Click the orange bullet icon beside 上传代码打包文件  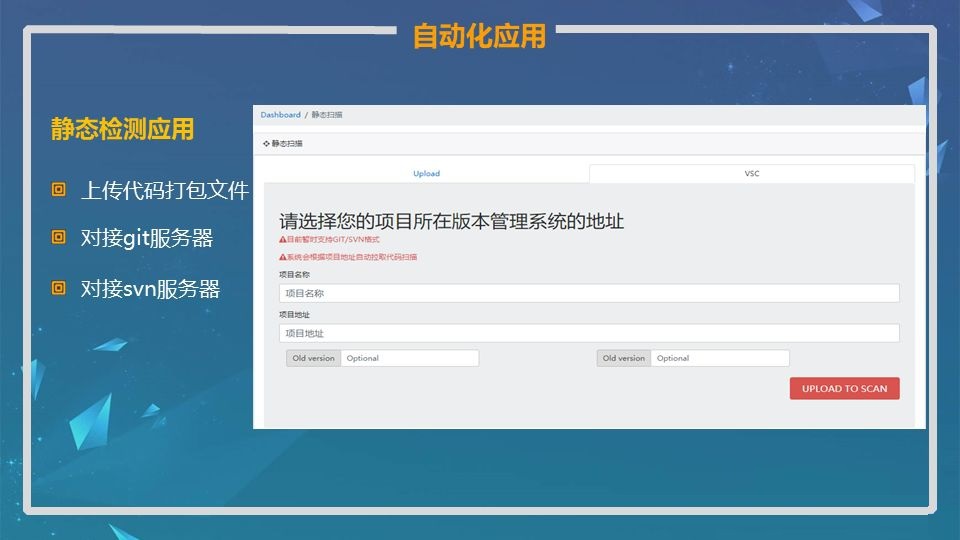tap(59, 190)
